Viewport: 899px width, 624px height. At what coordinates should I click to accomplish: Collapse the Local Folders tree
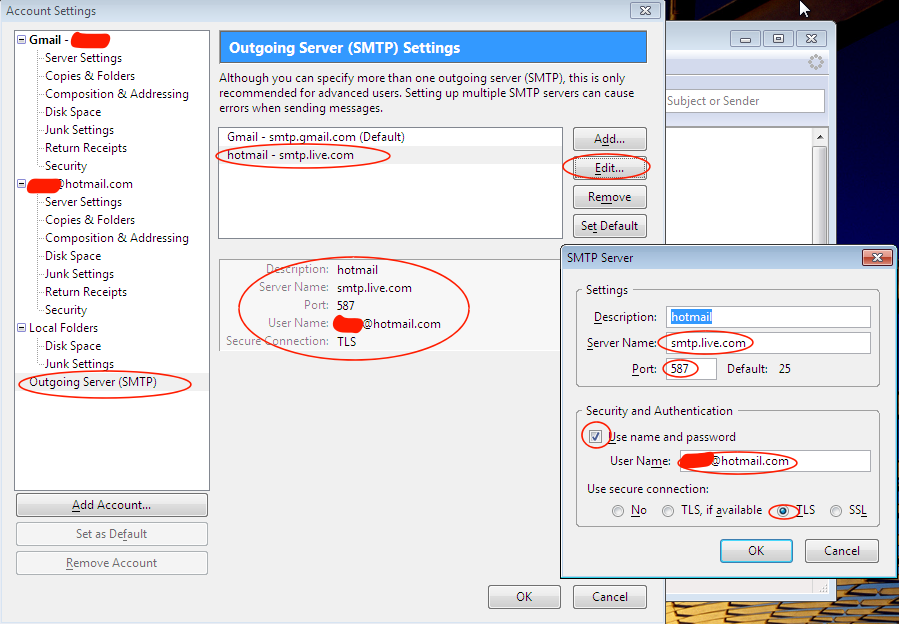point(22,328)
